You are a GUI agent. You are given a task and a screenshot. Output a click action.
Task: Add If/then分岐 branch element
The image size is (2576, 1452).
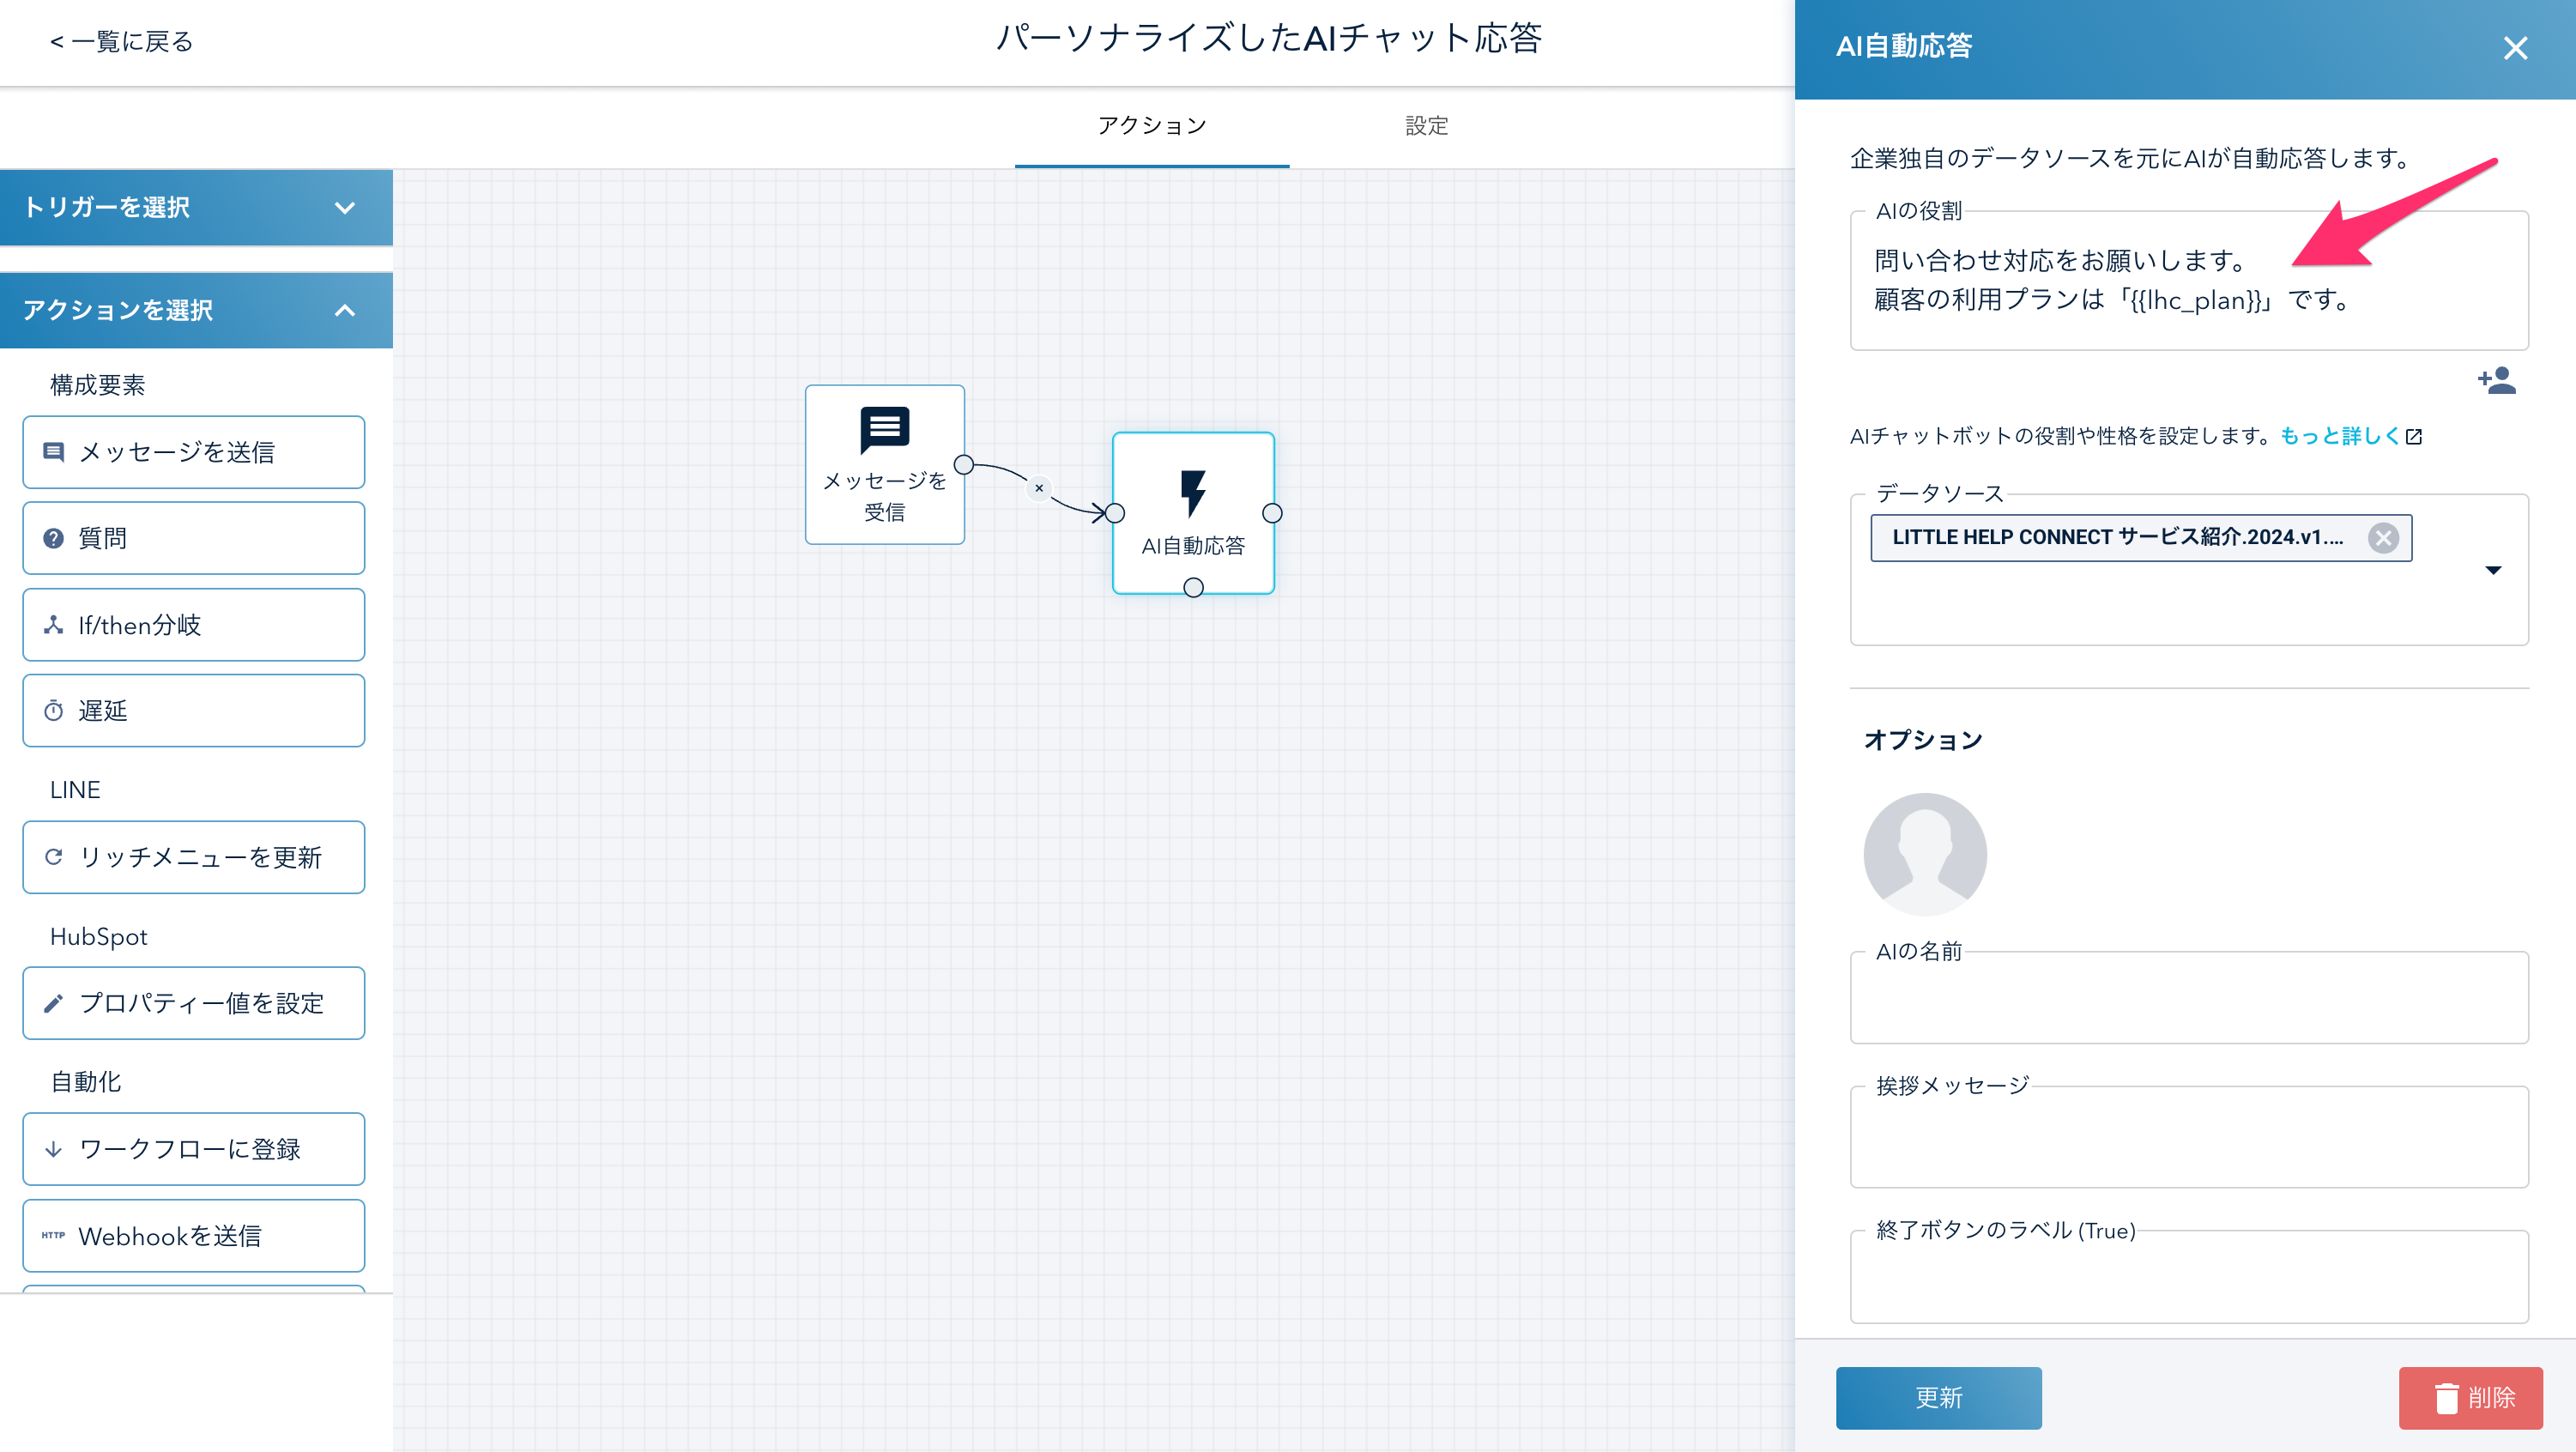[x=194, y=625]
